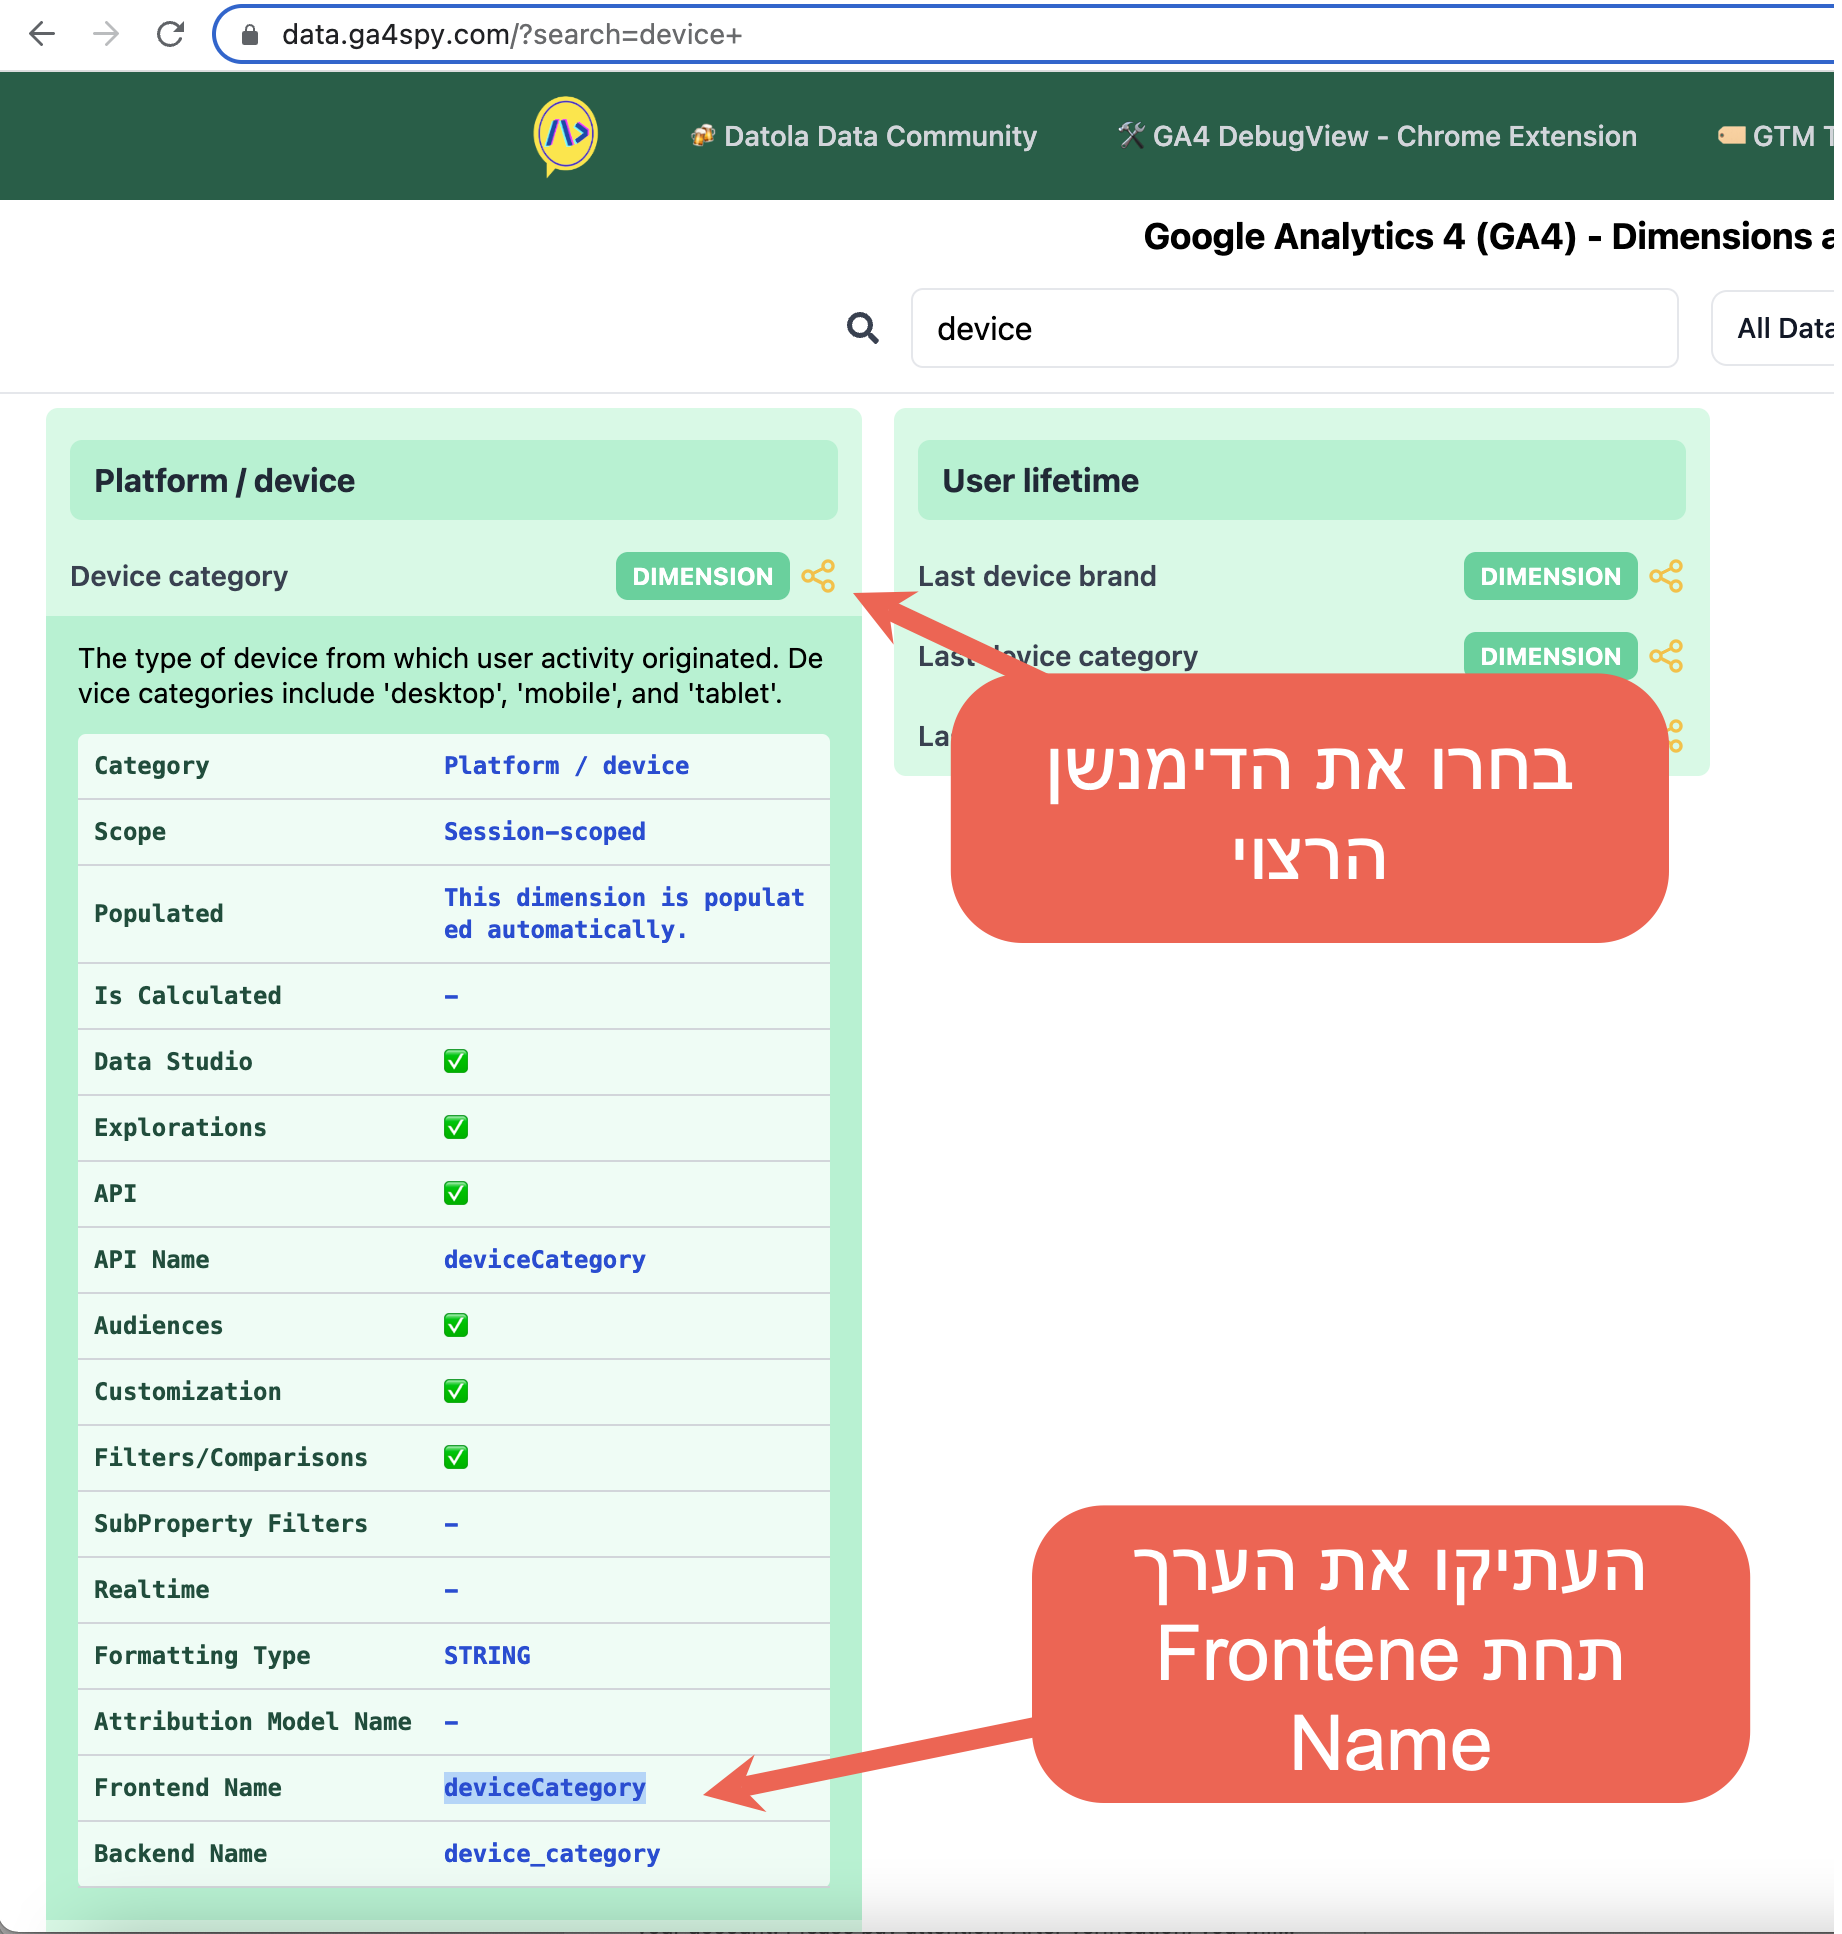The height and width of the screenshot is (1934, 1842).
Task: Click the 'SubProperty Filters' row label
Action: click(x=231, y=1523)
